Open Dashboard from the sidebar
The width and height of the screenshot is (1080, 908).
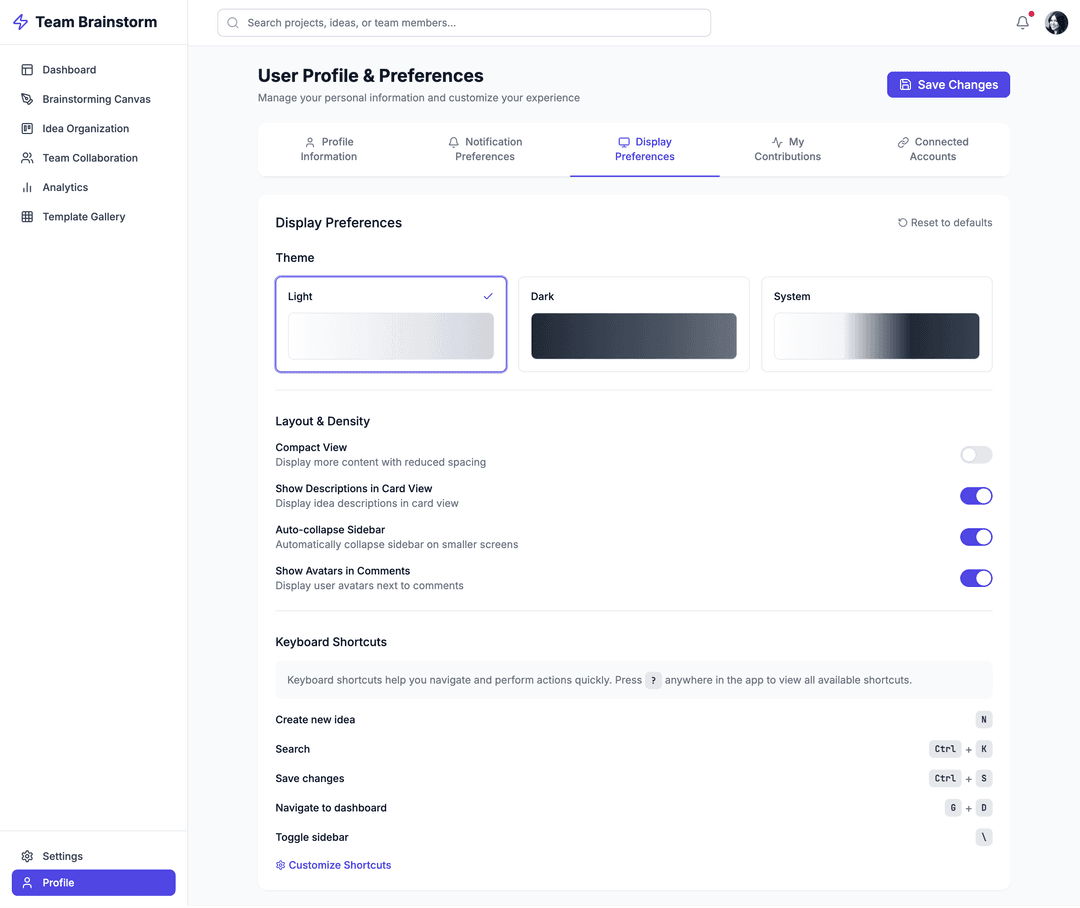[x=69, y=70]
